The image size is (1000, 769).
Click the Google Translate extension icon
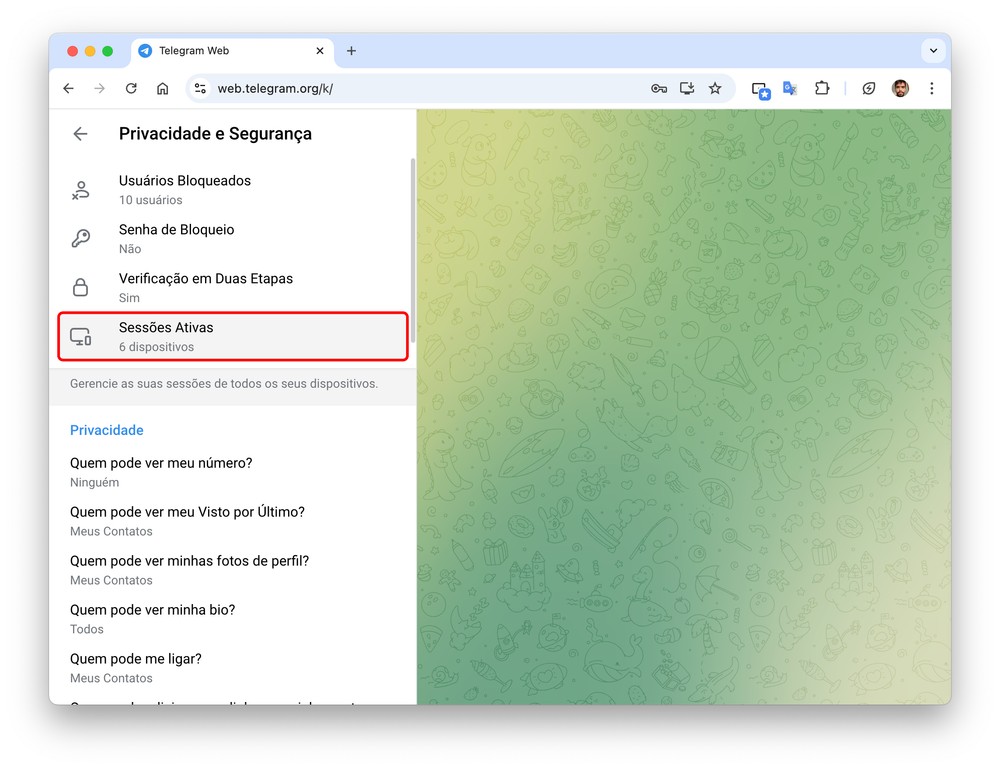point(790,88)
